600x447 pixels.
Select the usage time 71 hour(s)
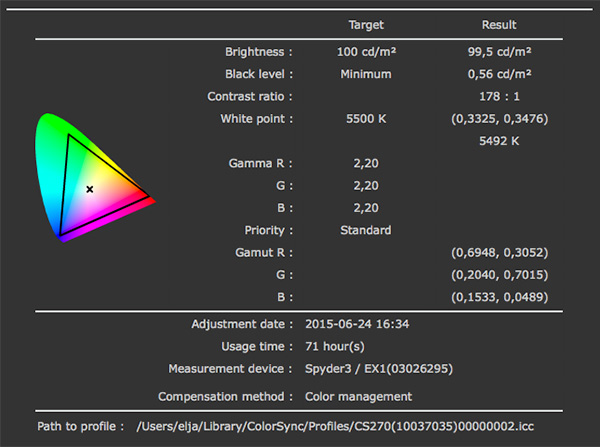coord(335,346)
